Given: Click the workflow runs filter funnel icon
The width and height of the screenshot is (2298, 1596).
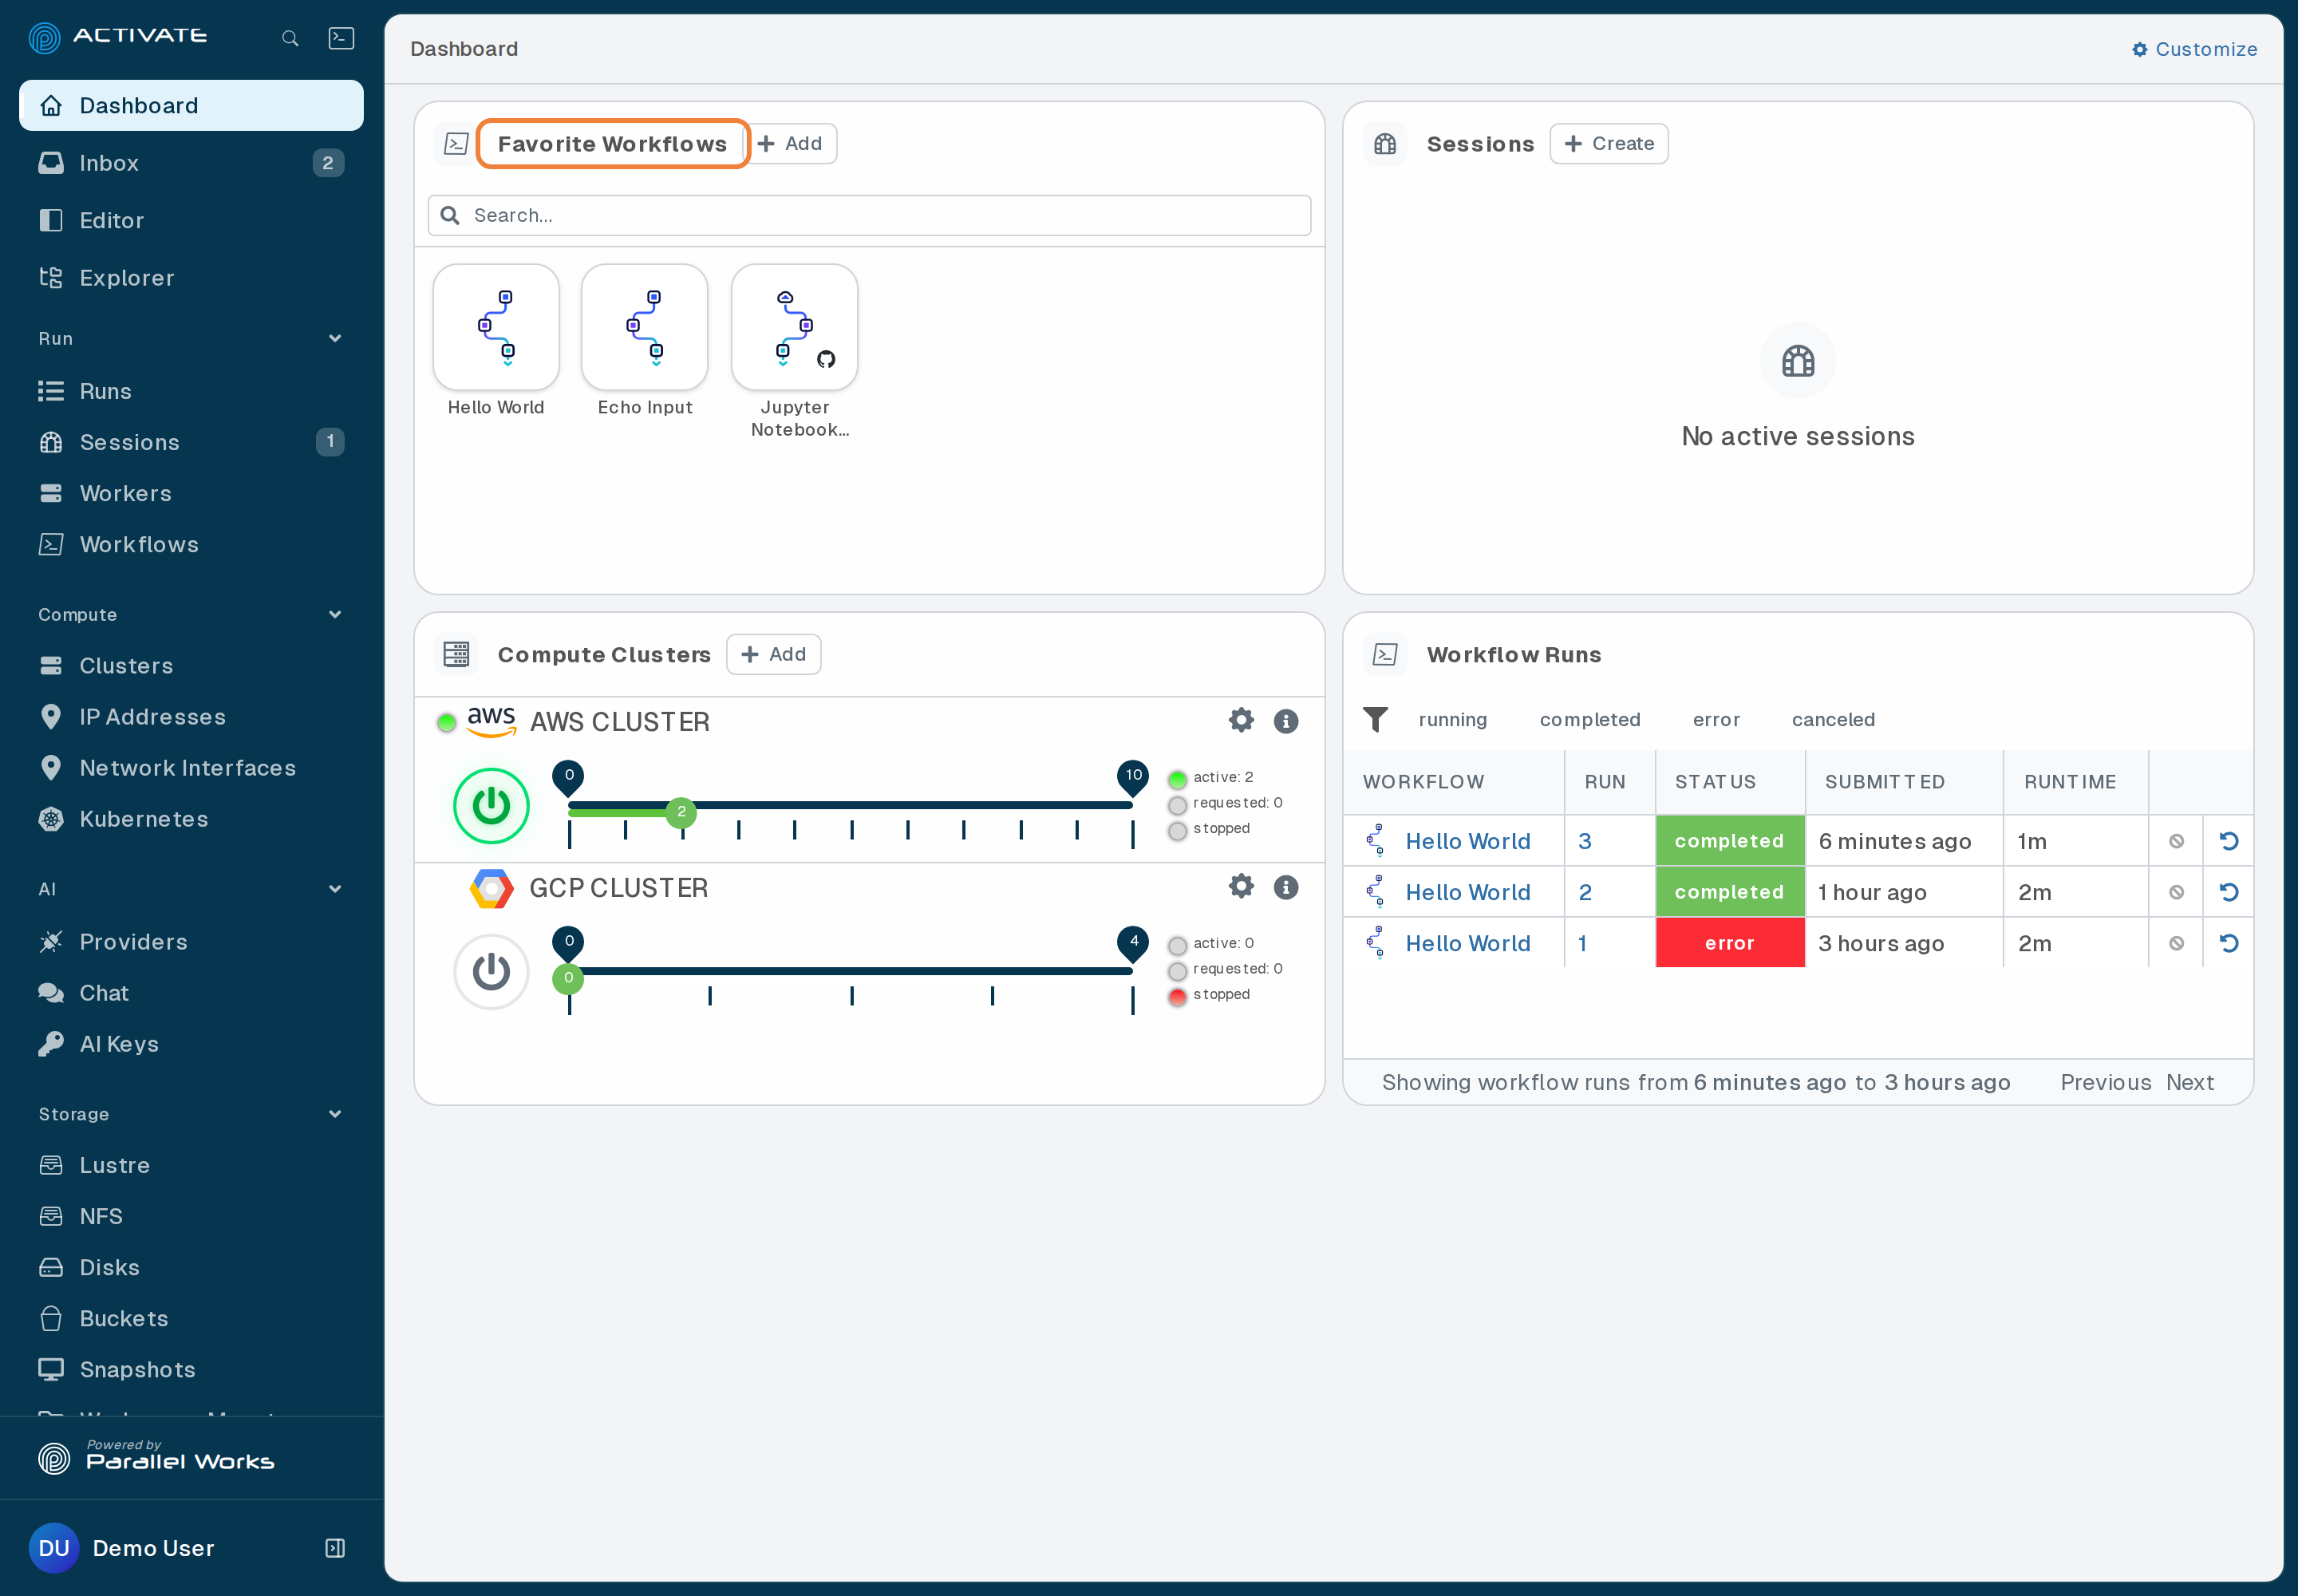Looking at the screenshot, I should click(x=1376, y=719).
